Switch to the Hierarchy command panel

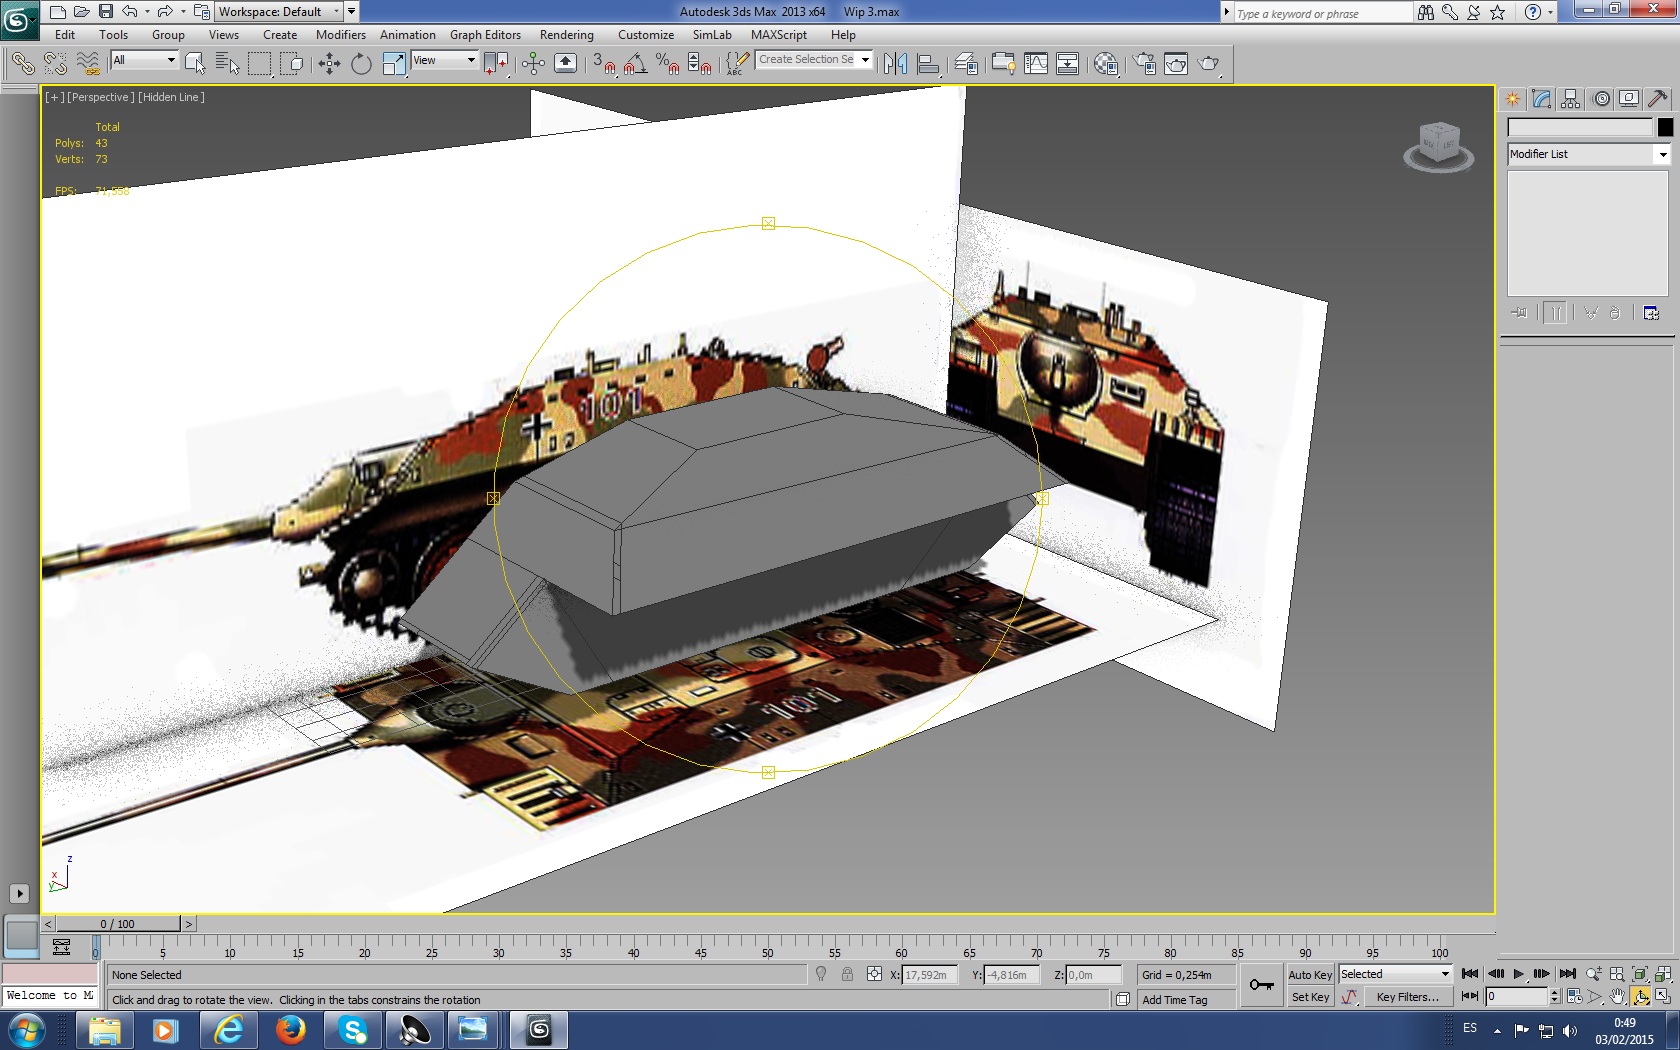tap(1571, 99)
